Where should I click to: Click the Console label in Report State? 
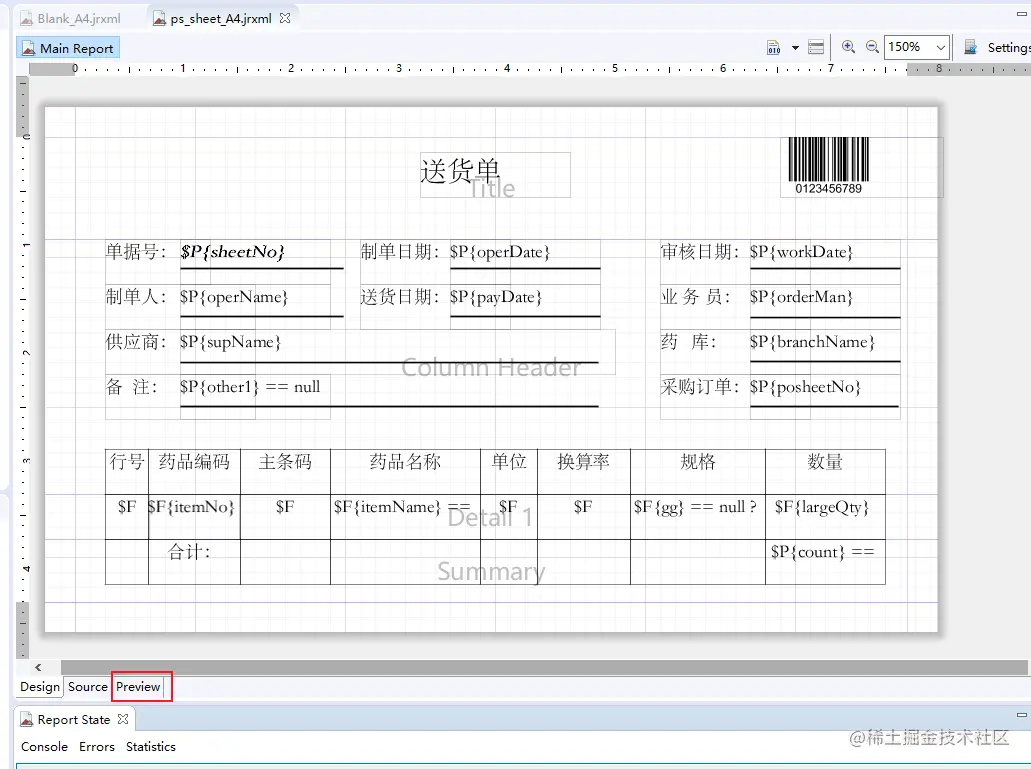(44, 747)
